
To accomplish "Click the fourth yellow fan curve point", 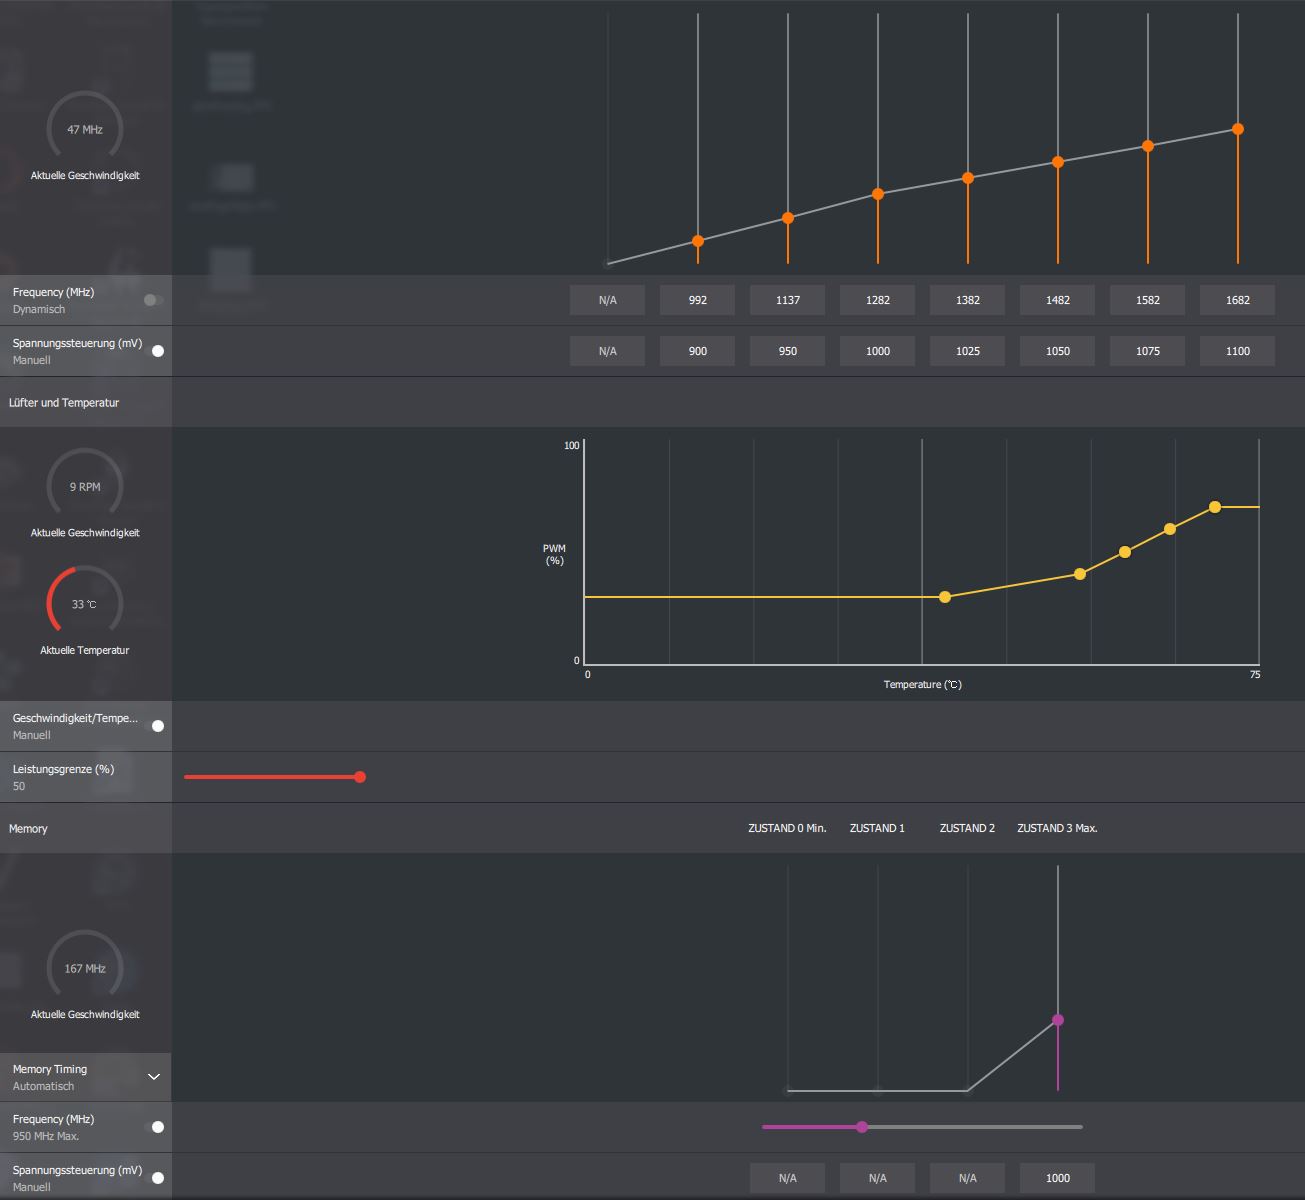I will point(1170,529).
